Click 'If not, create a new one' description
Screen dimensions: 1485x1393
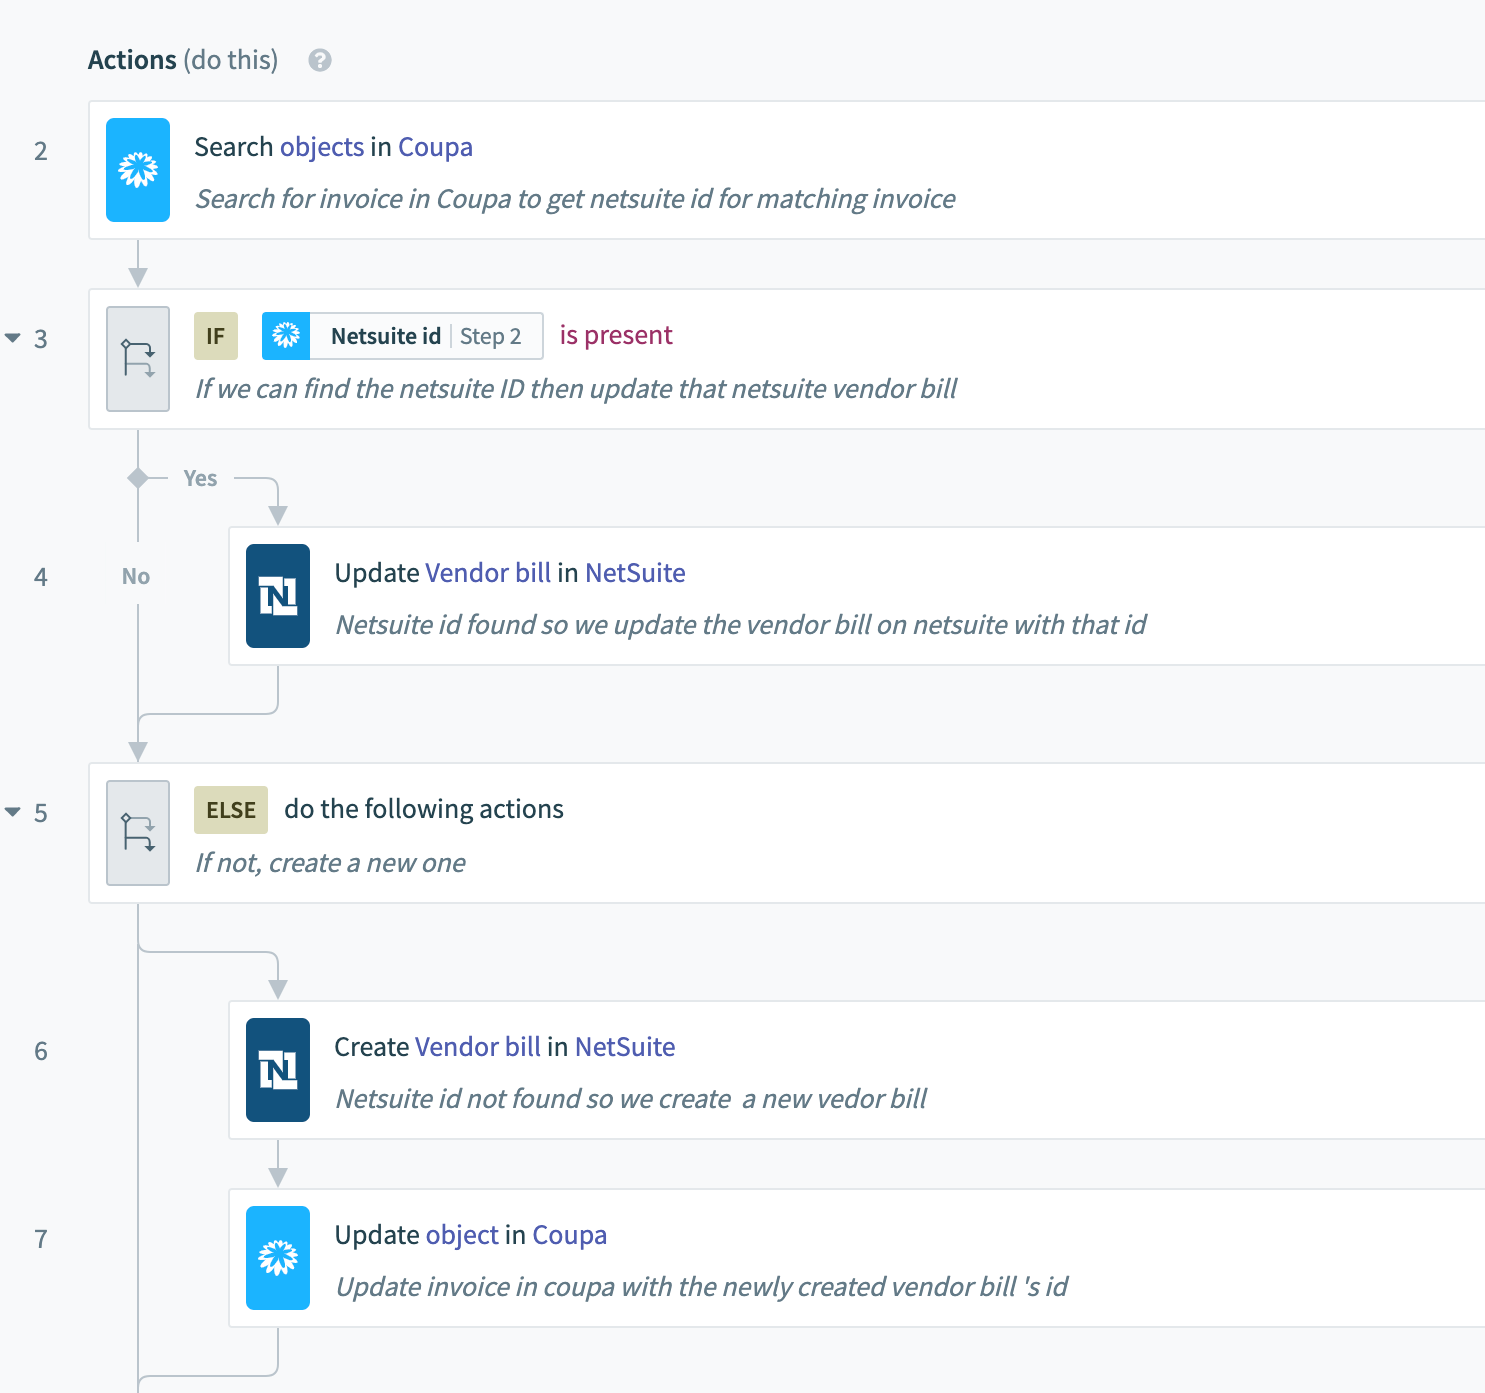(330, 863)
